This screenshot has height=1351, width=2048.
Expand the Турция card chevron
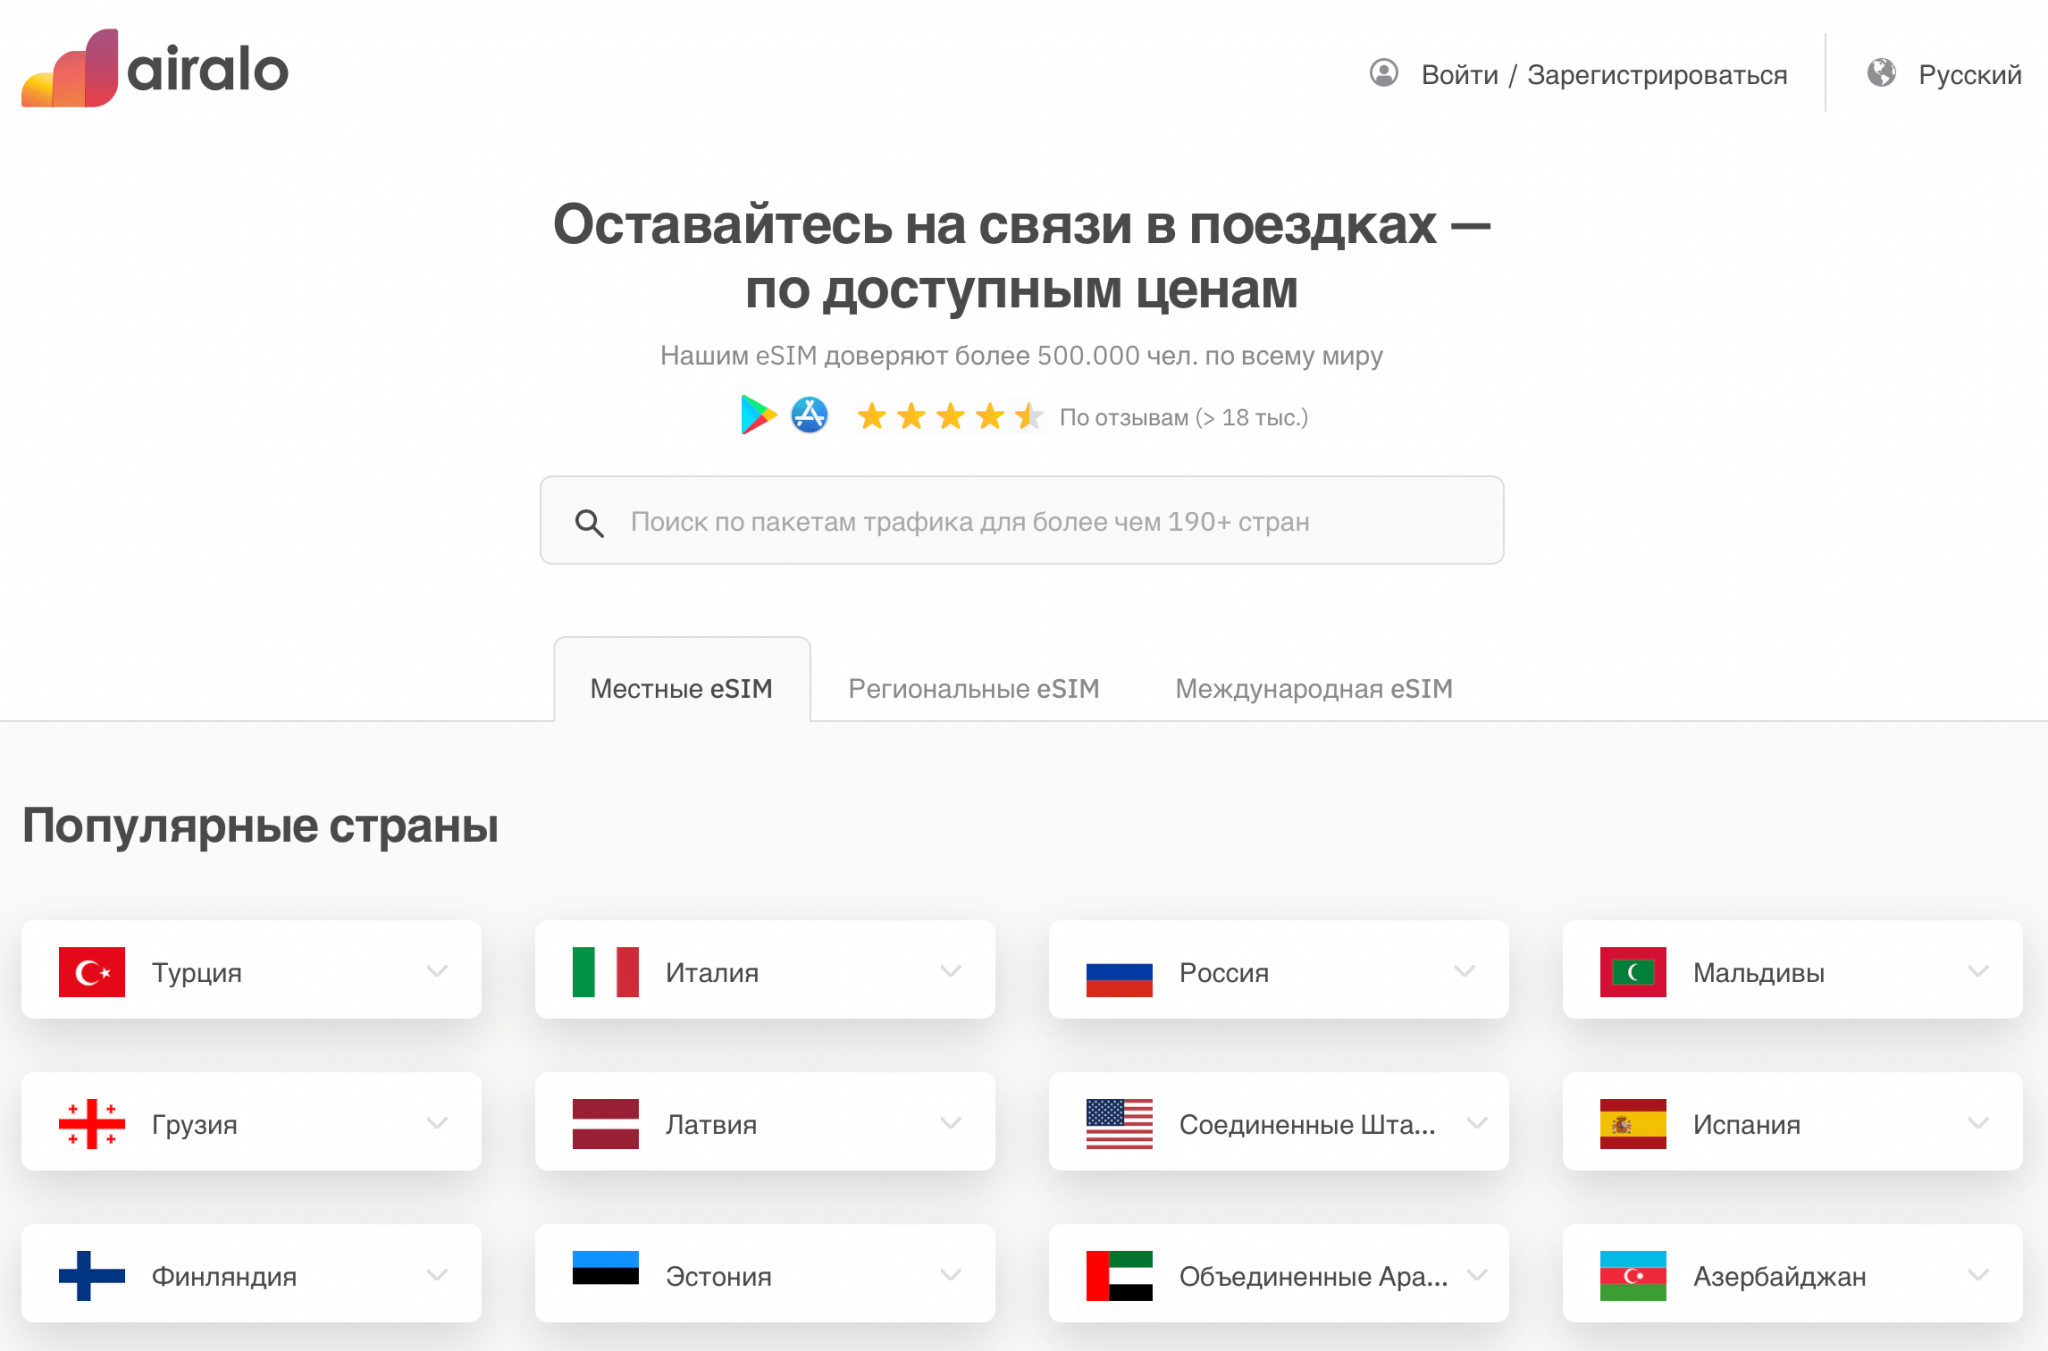coord(437,971)
